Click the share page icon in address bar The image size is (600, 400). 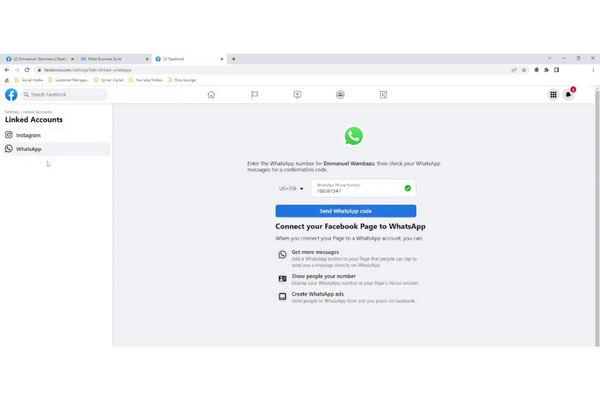click(514, 70)
